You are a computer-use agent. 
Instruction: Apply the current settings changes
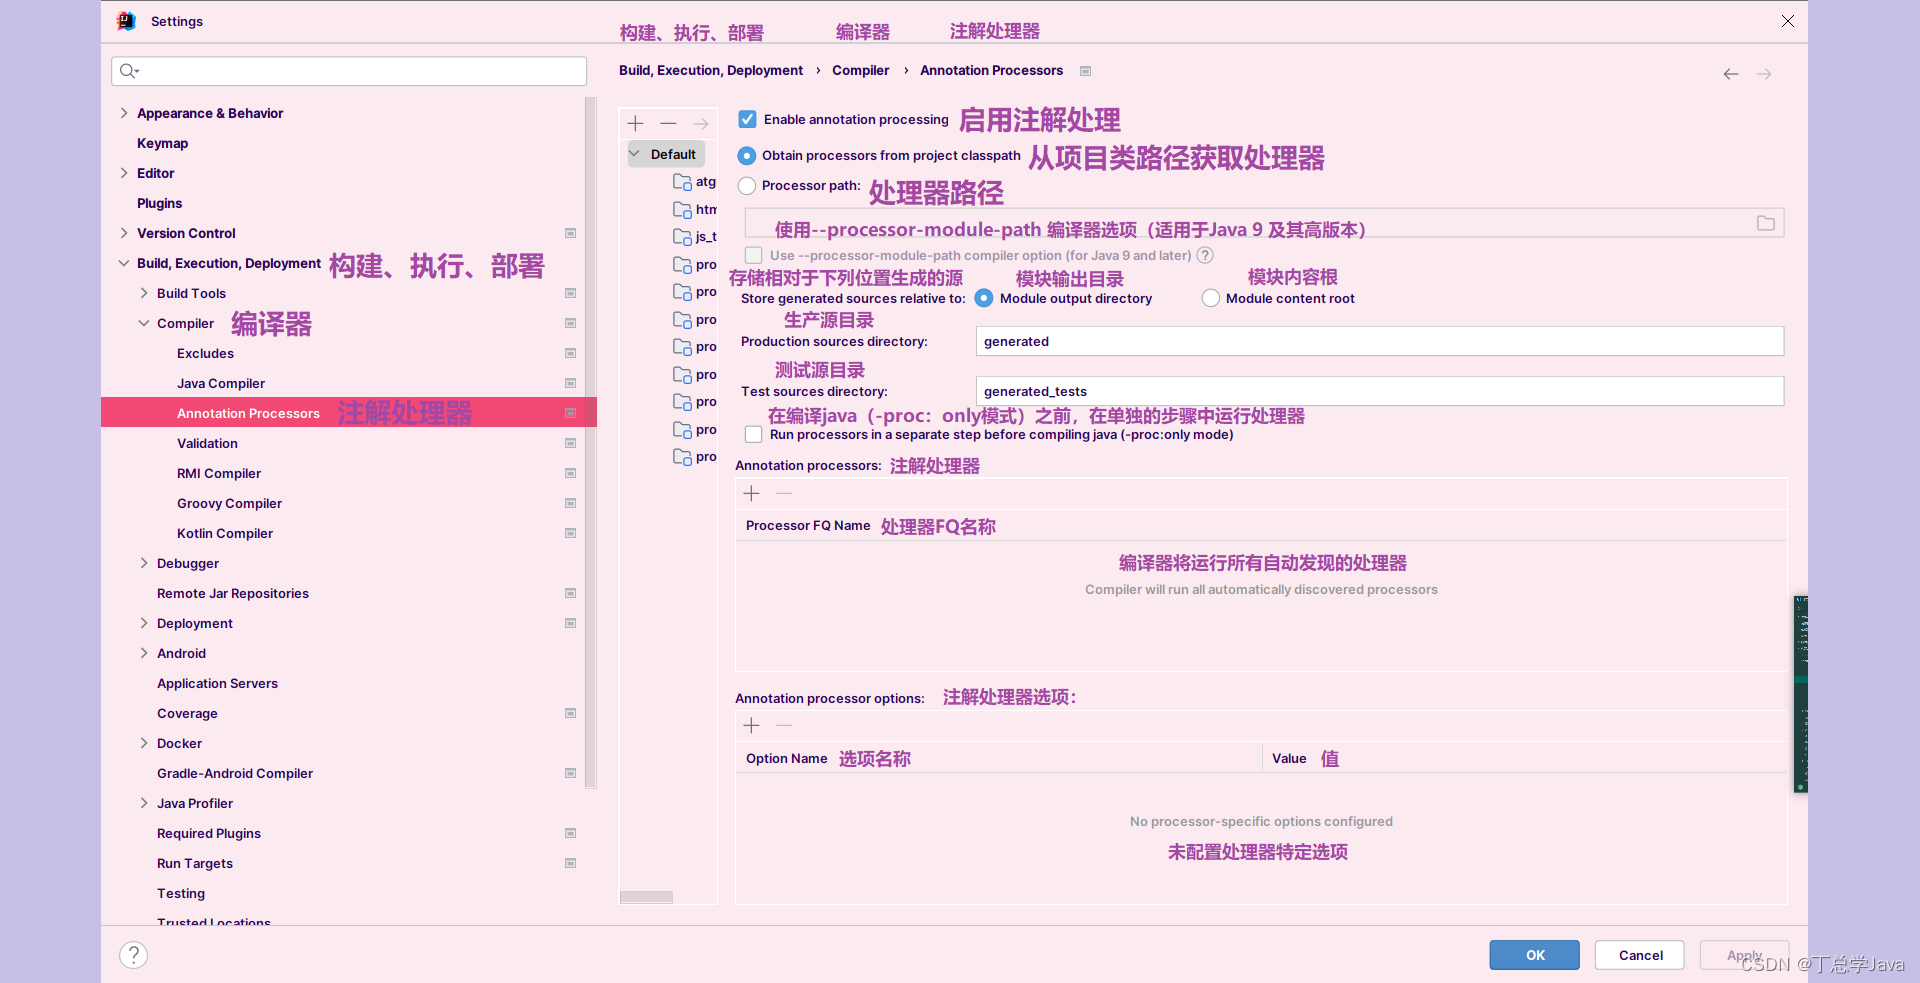coord(1744,955)
